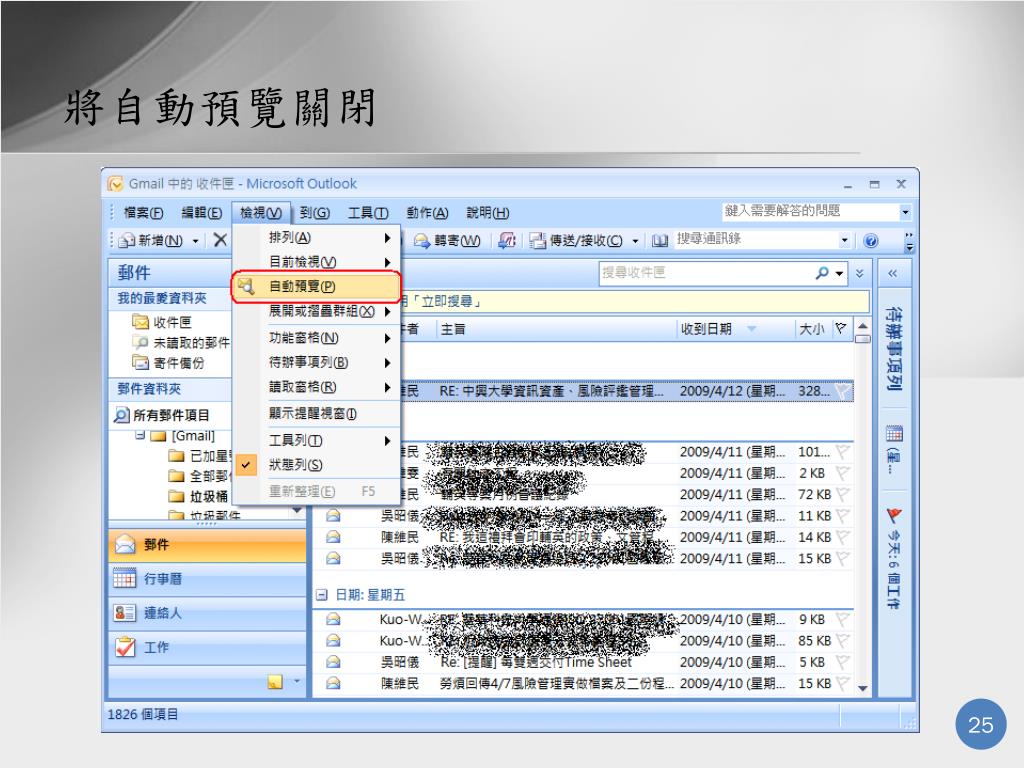
Task: Click the 轉寄(W) forward button
Action: point(448,241)
